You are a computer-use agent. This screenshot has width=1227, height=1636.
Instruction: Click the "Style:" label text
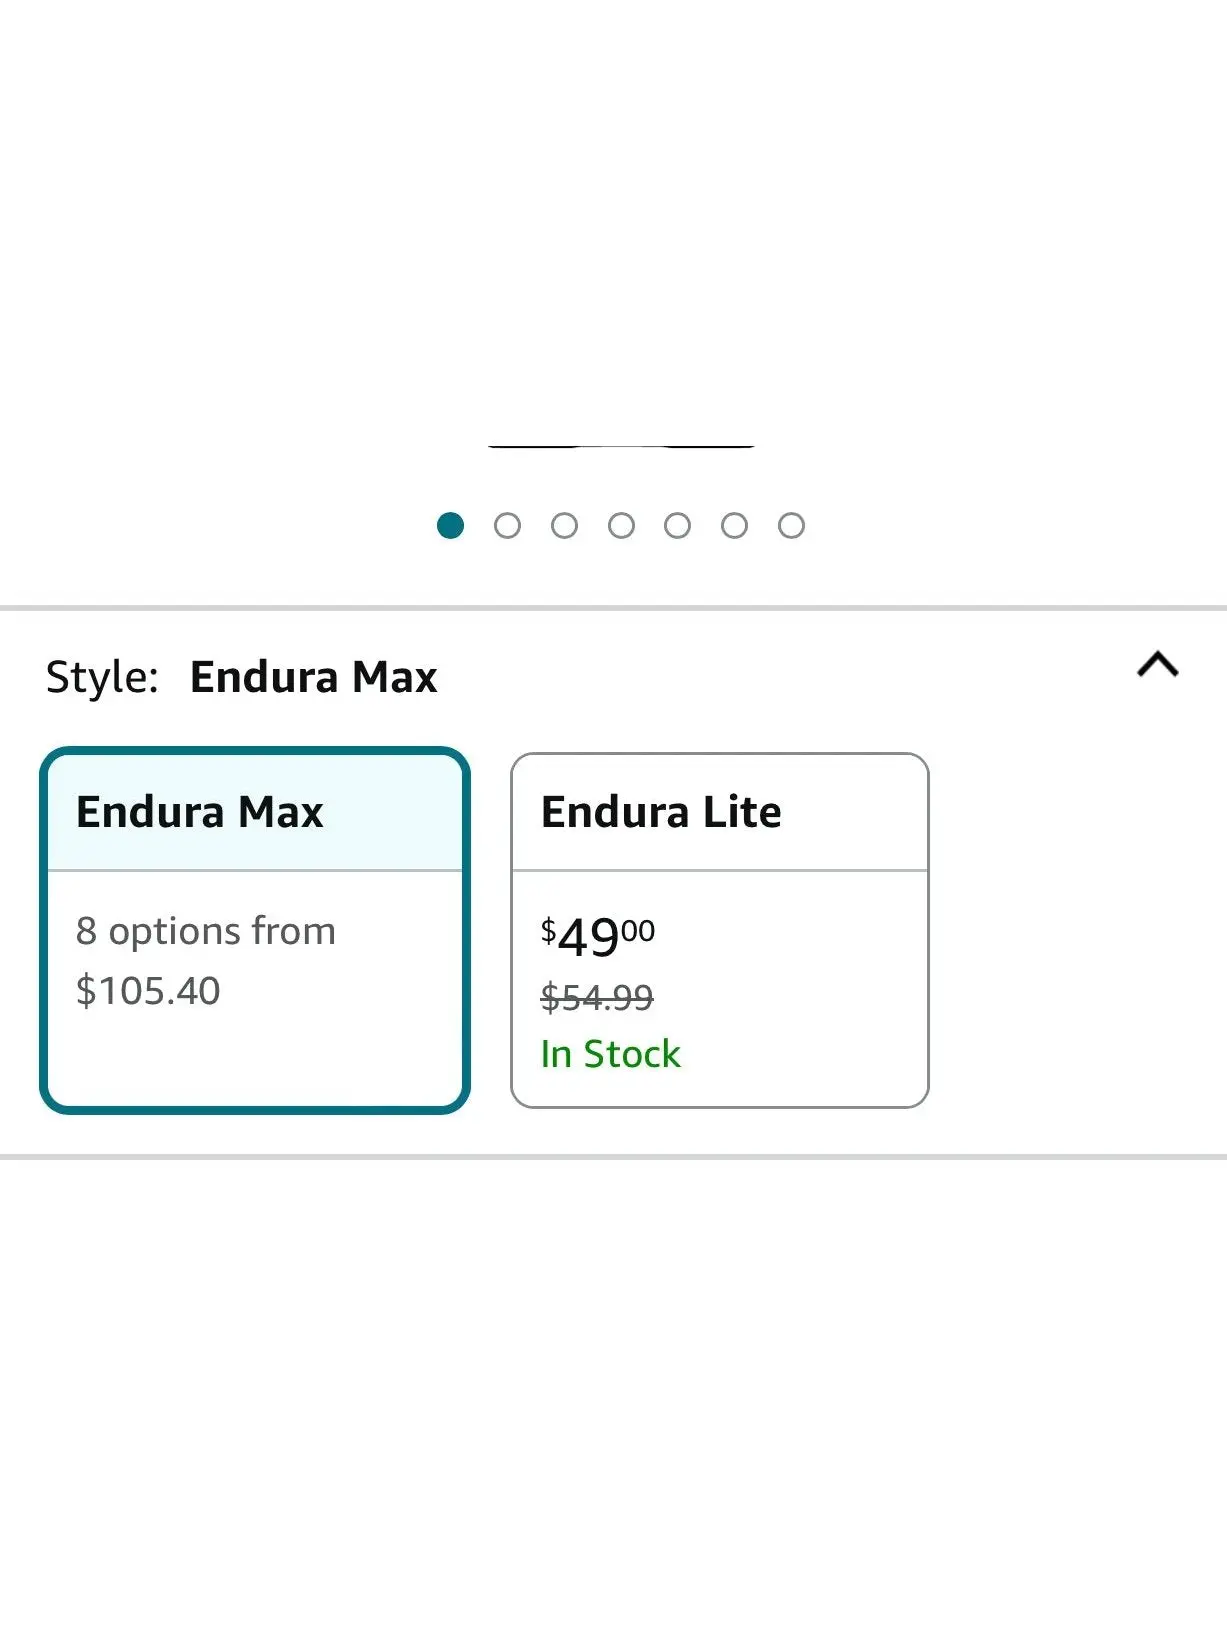pos(102,677)
